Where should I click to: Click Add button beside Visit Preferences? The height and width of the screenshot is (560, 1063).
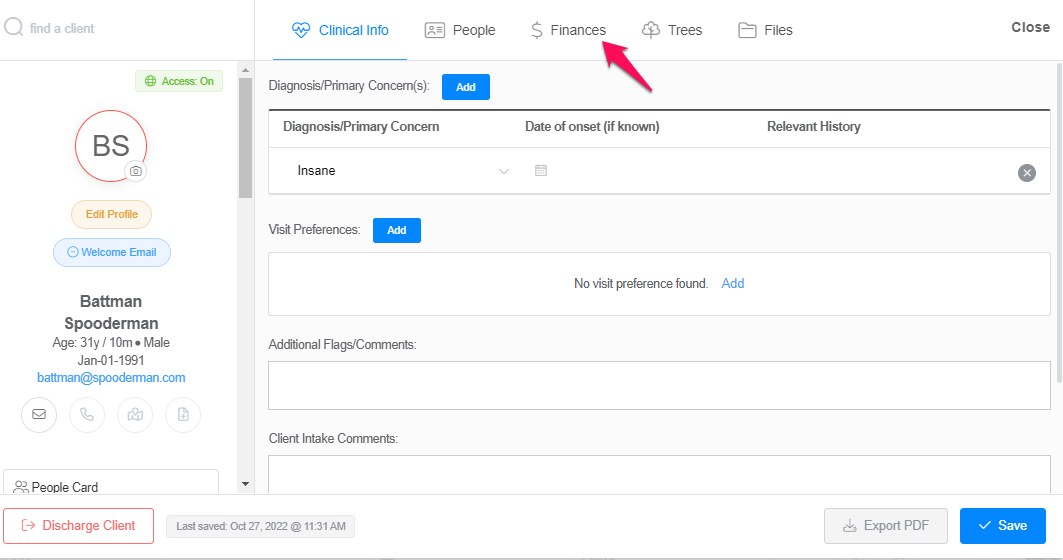tap(397, 231)
